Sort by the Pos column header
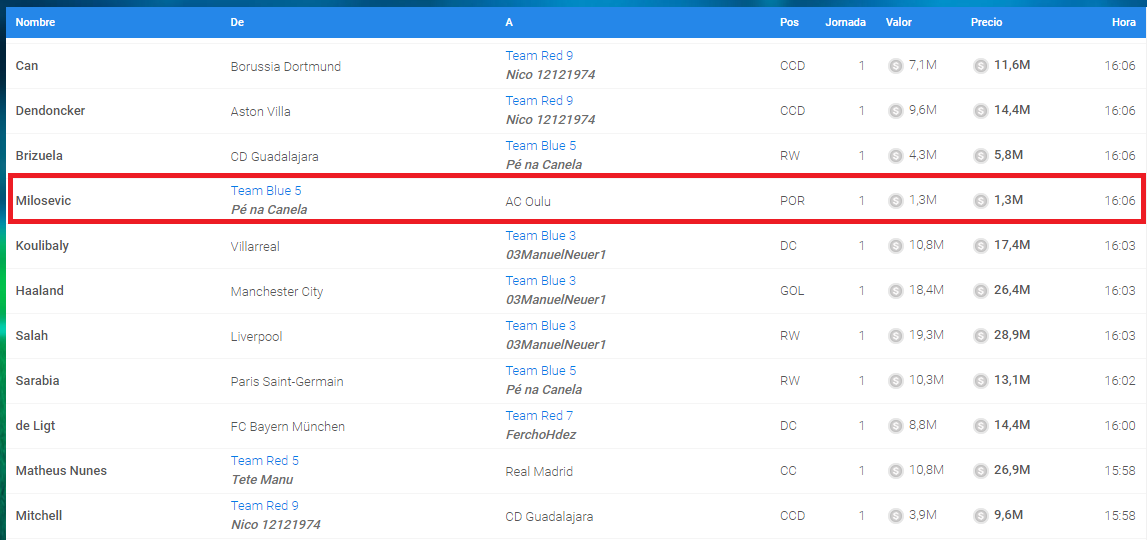The width and height of the screenshot is (1147, 540). [789, 22]
